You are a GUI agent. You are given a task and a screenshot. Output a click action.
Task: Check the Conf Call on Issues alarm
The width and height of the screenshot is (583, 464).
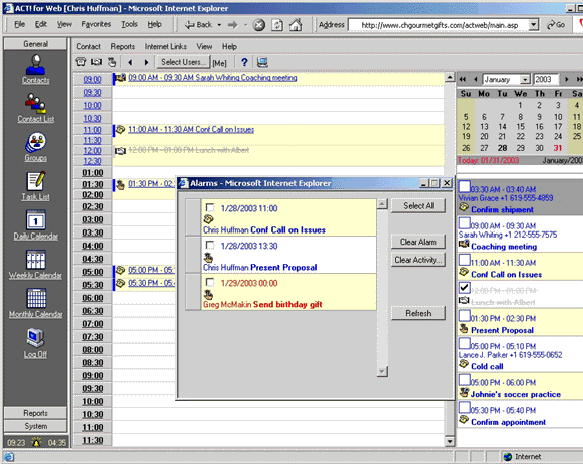point(210,207)
